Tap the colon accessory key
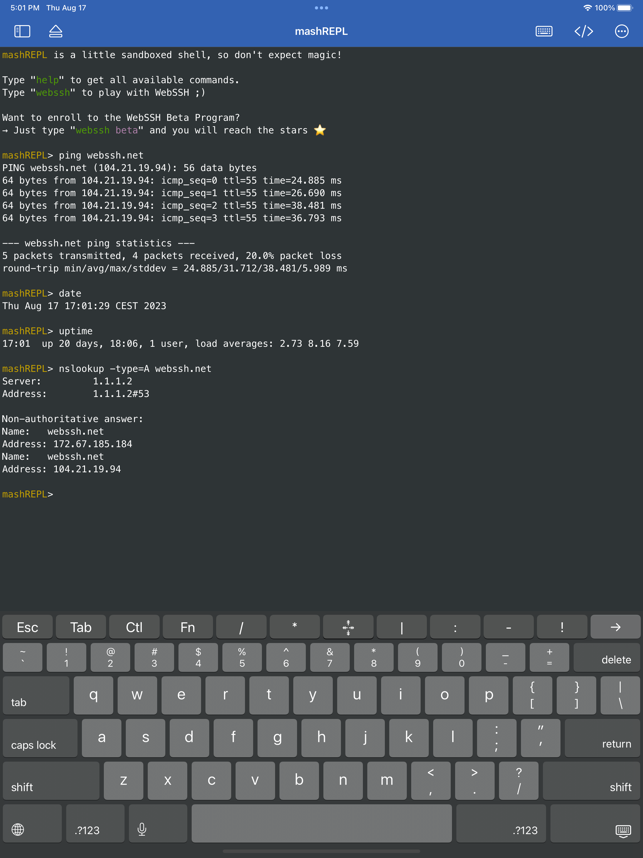643x858 pixels. (x=455, y=627)
